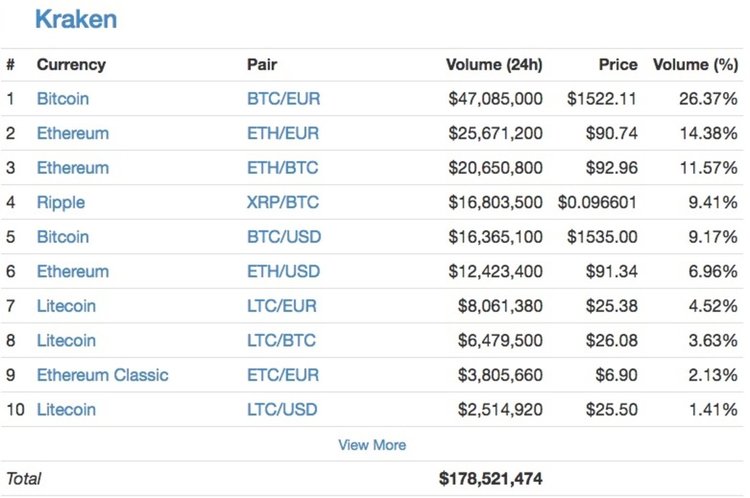Click the Ripple currency link
Image resolution: width=750 pixels, height=498 pixels.
click(x=61, y=202)
